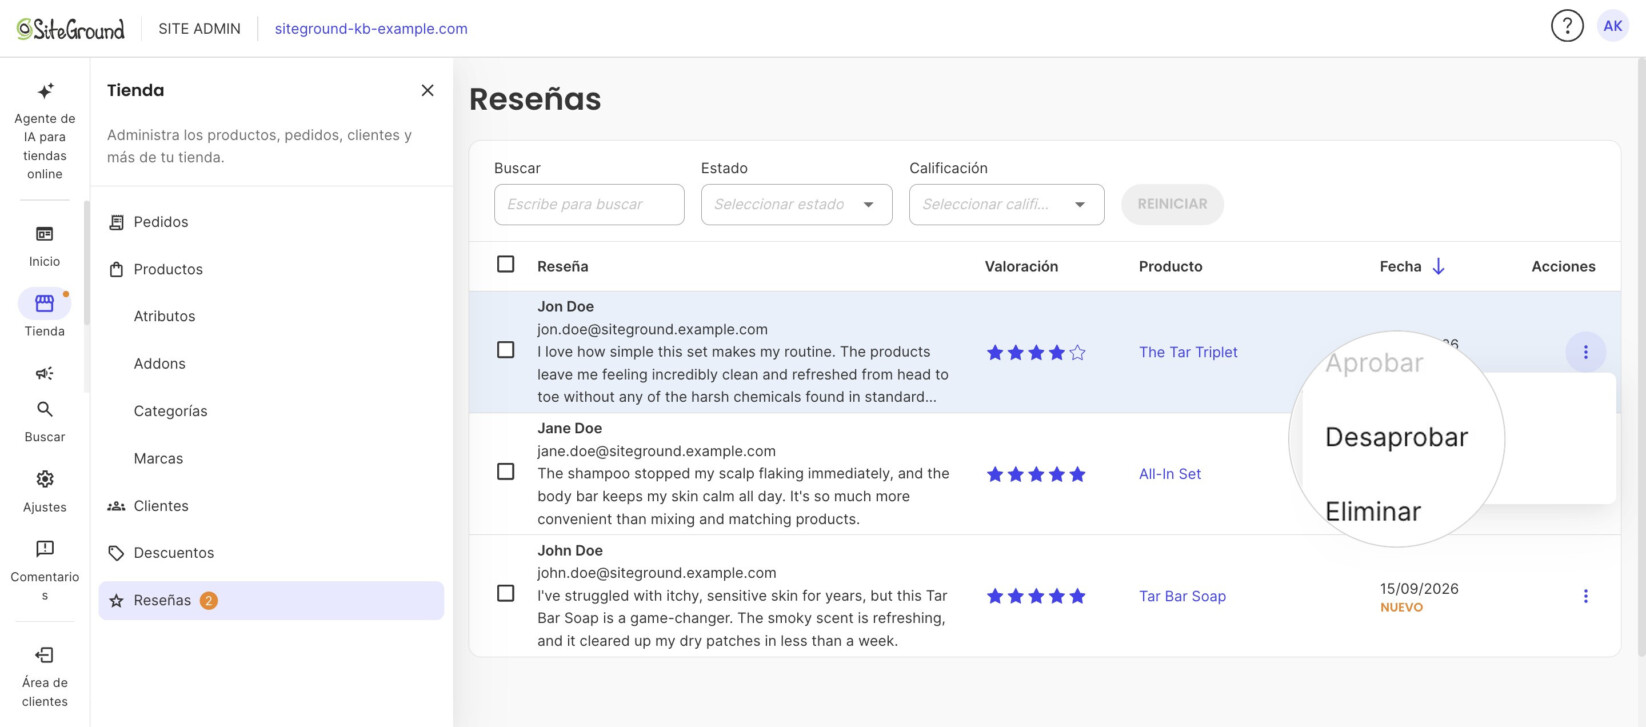Viewport: 1646px width, 727px height.
Task: Open the AK user avatar menu
Action: [1613, 26]
